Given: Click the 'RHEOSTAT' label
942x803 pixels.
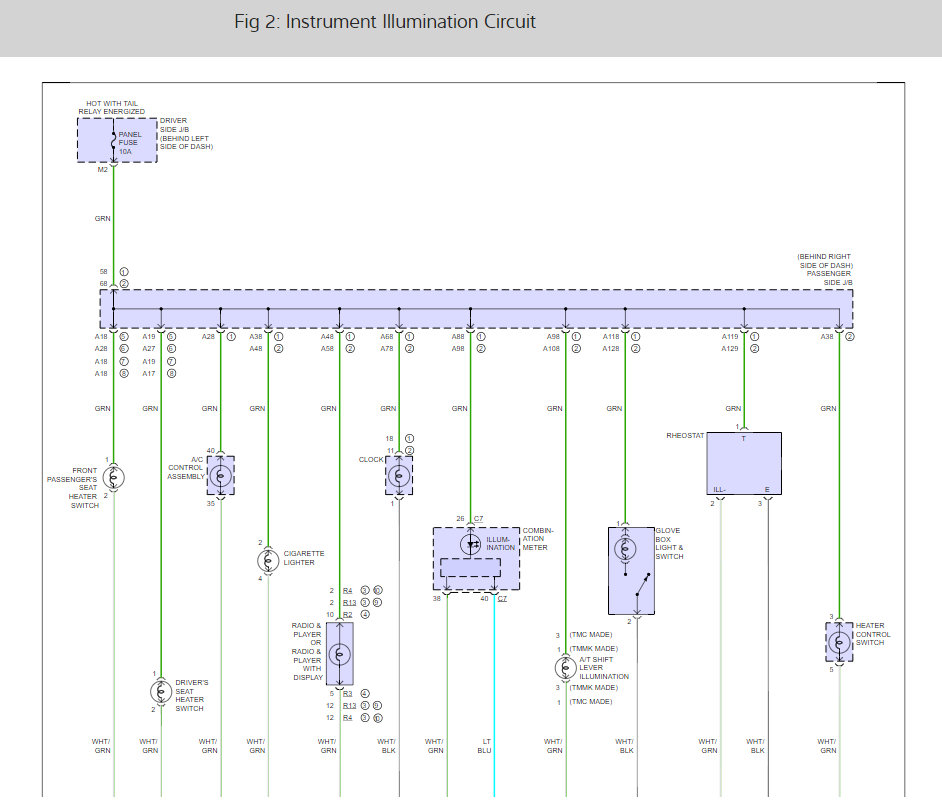Looking at the screenshot, I should [x=685, y=435].
